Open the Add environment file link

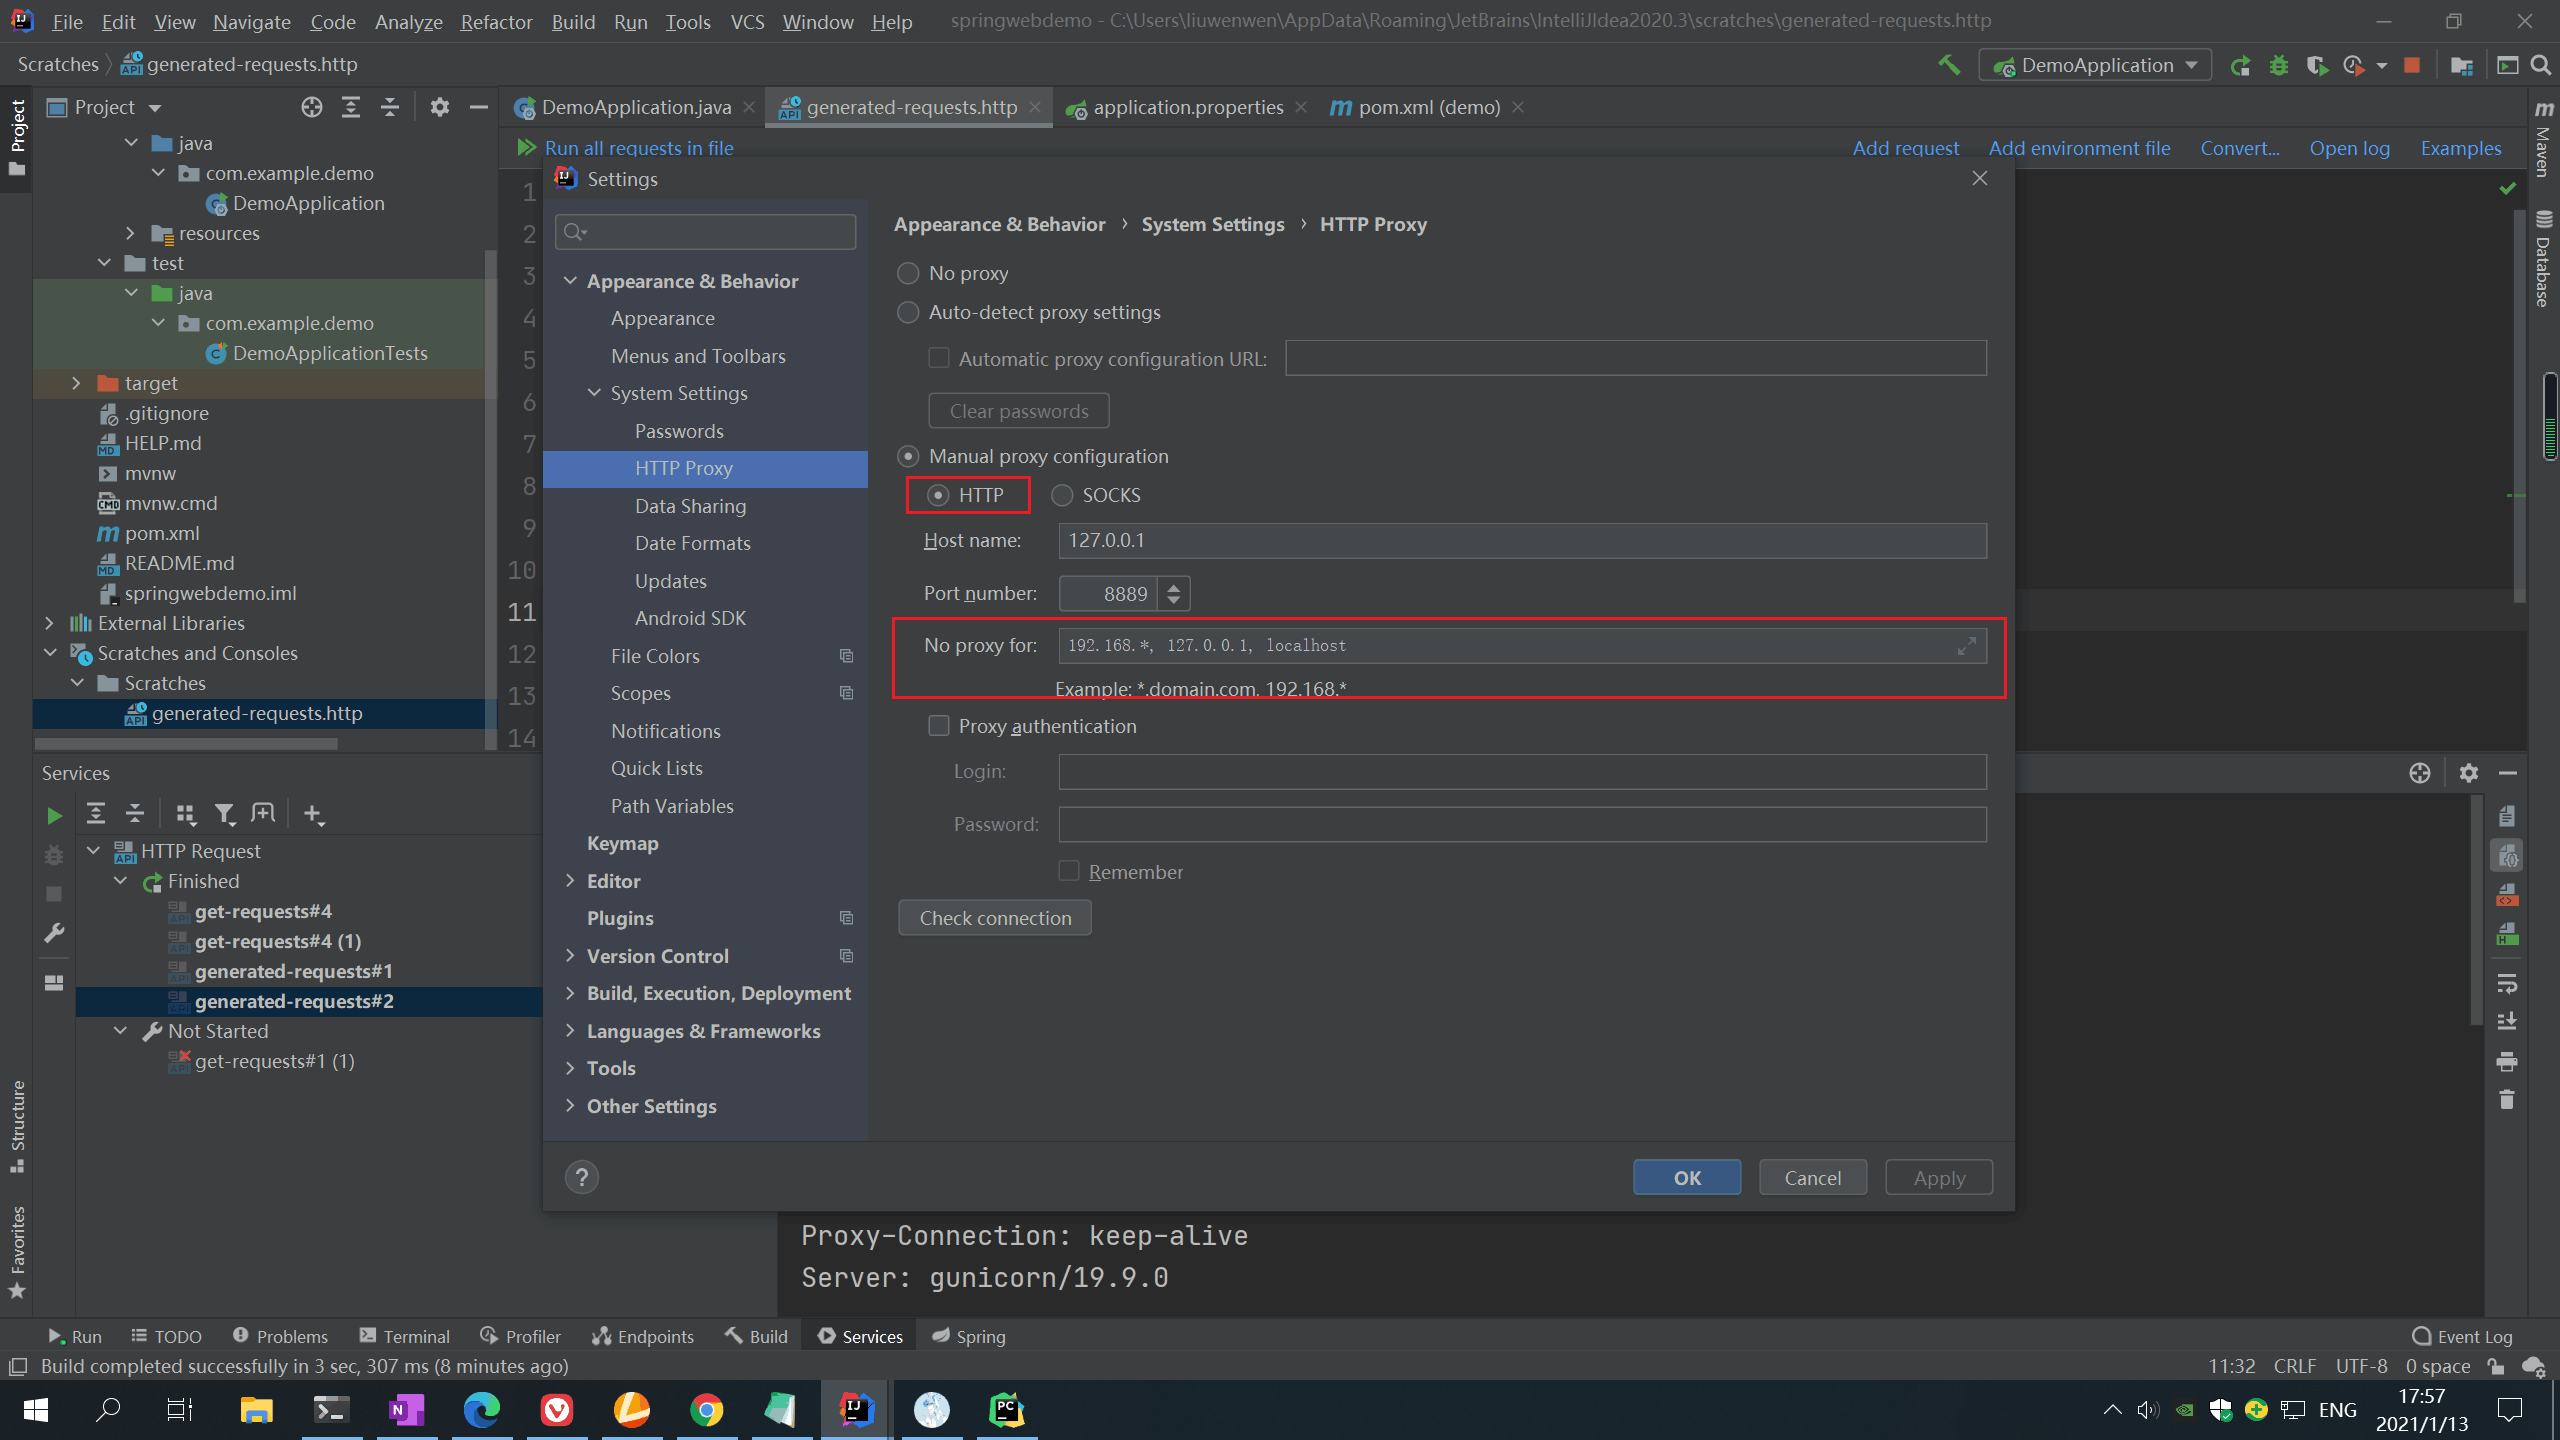click(x=2079, y=147)
